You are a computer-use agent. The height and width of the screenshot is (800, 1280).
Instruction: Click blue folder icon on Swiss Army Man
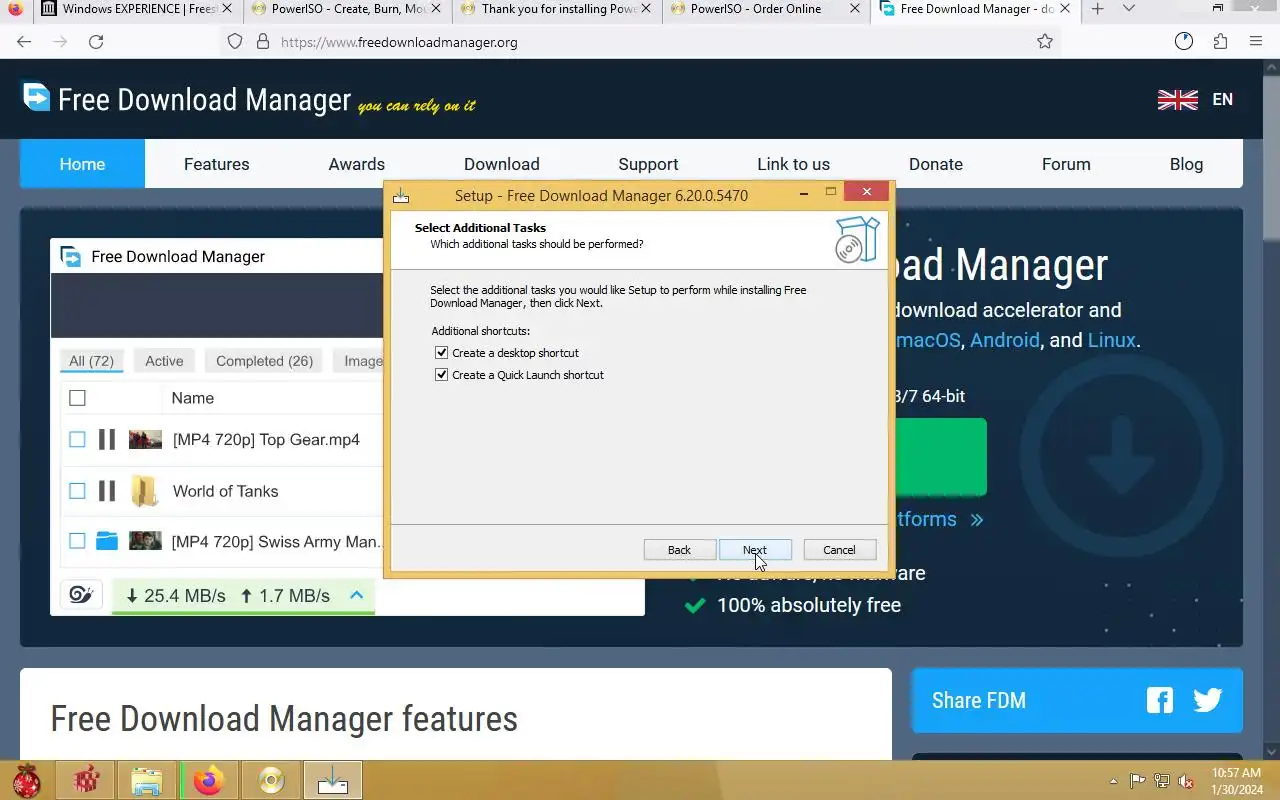107,541
